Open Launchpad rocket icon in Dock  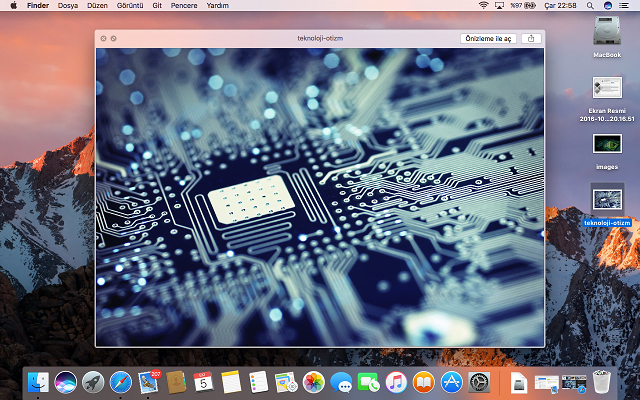tap(93, 382)
